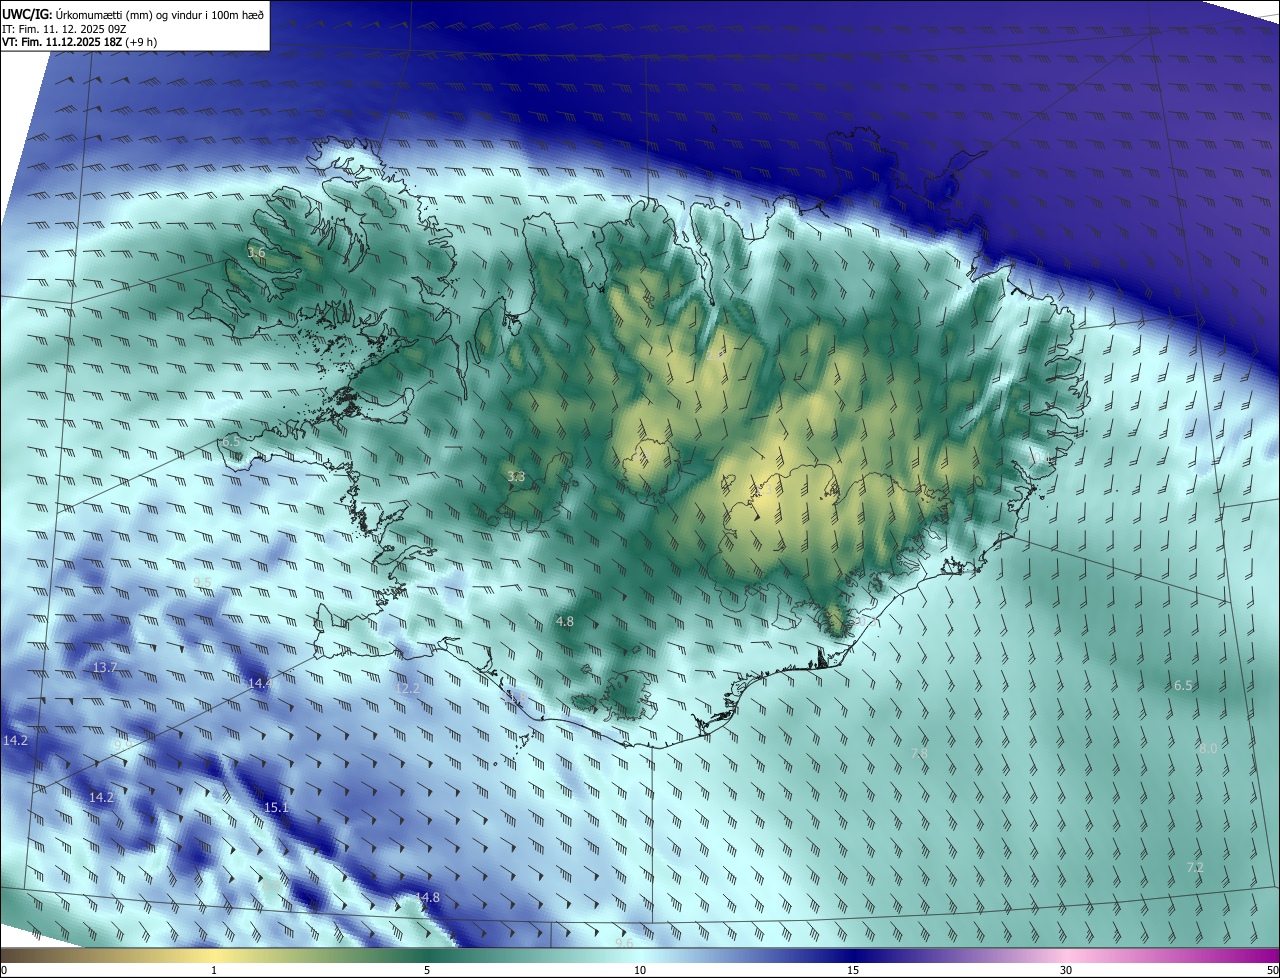Click the 1 label on the color scale
Screen dimensions: 1280x978
214,970
